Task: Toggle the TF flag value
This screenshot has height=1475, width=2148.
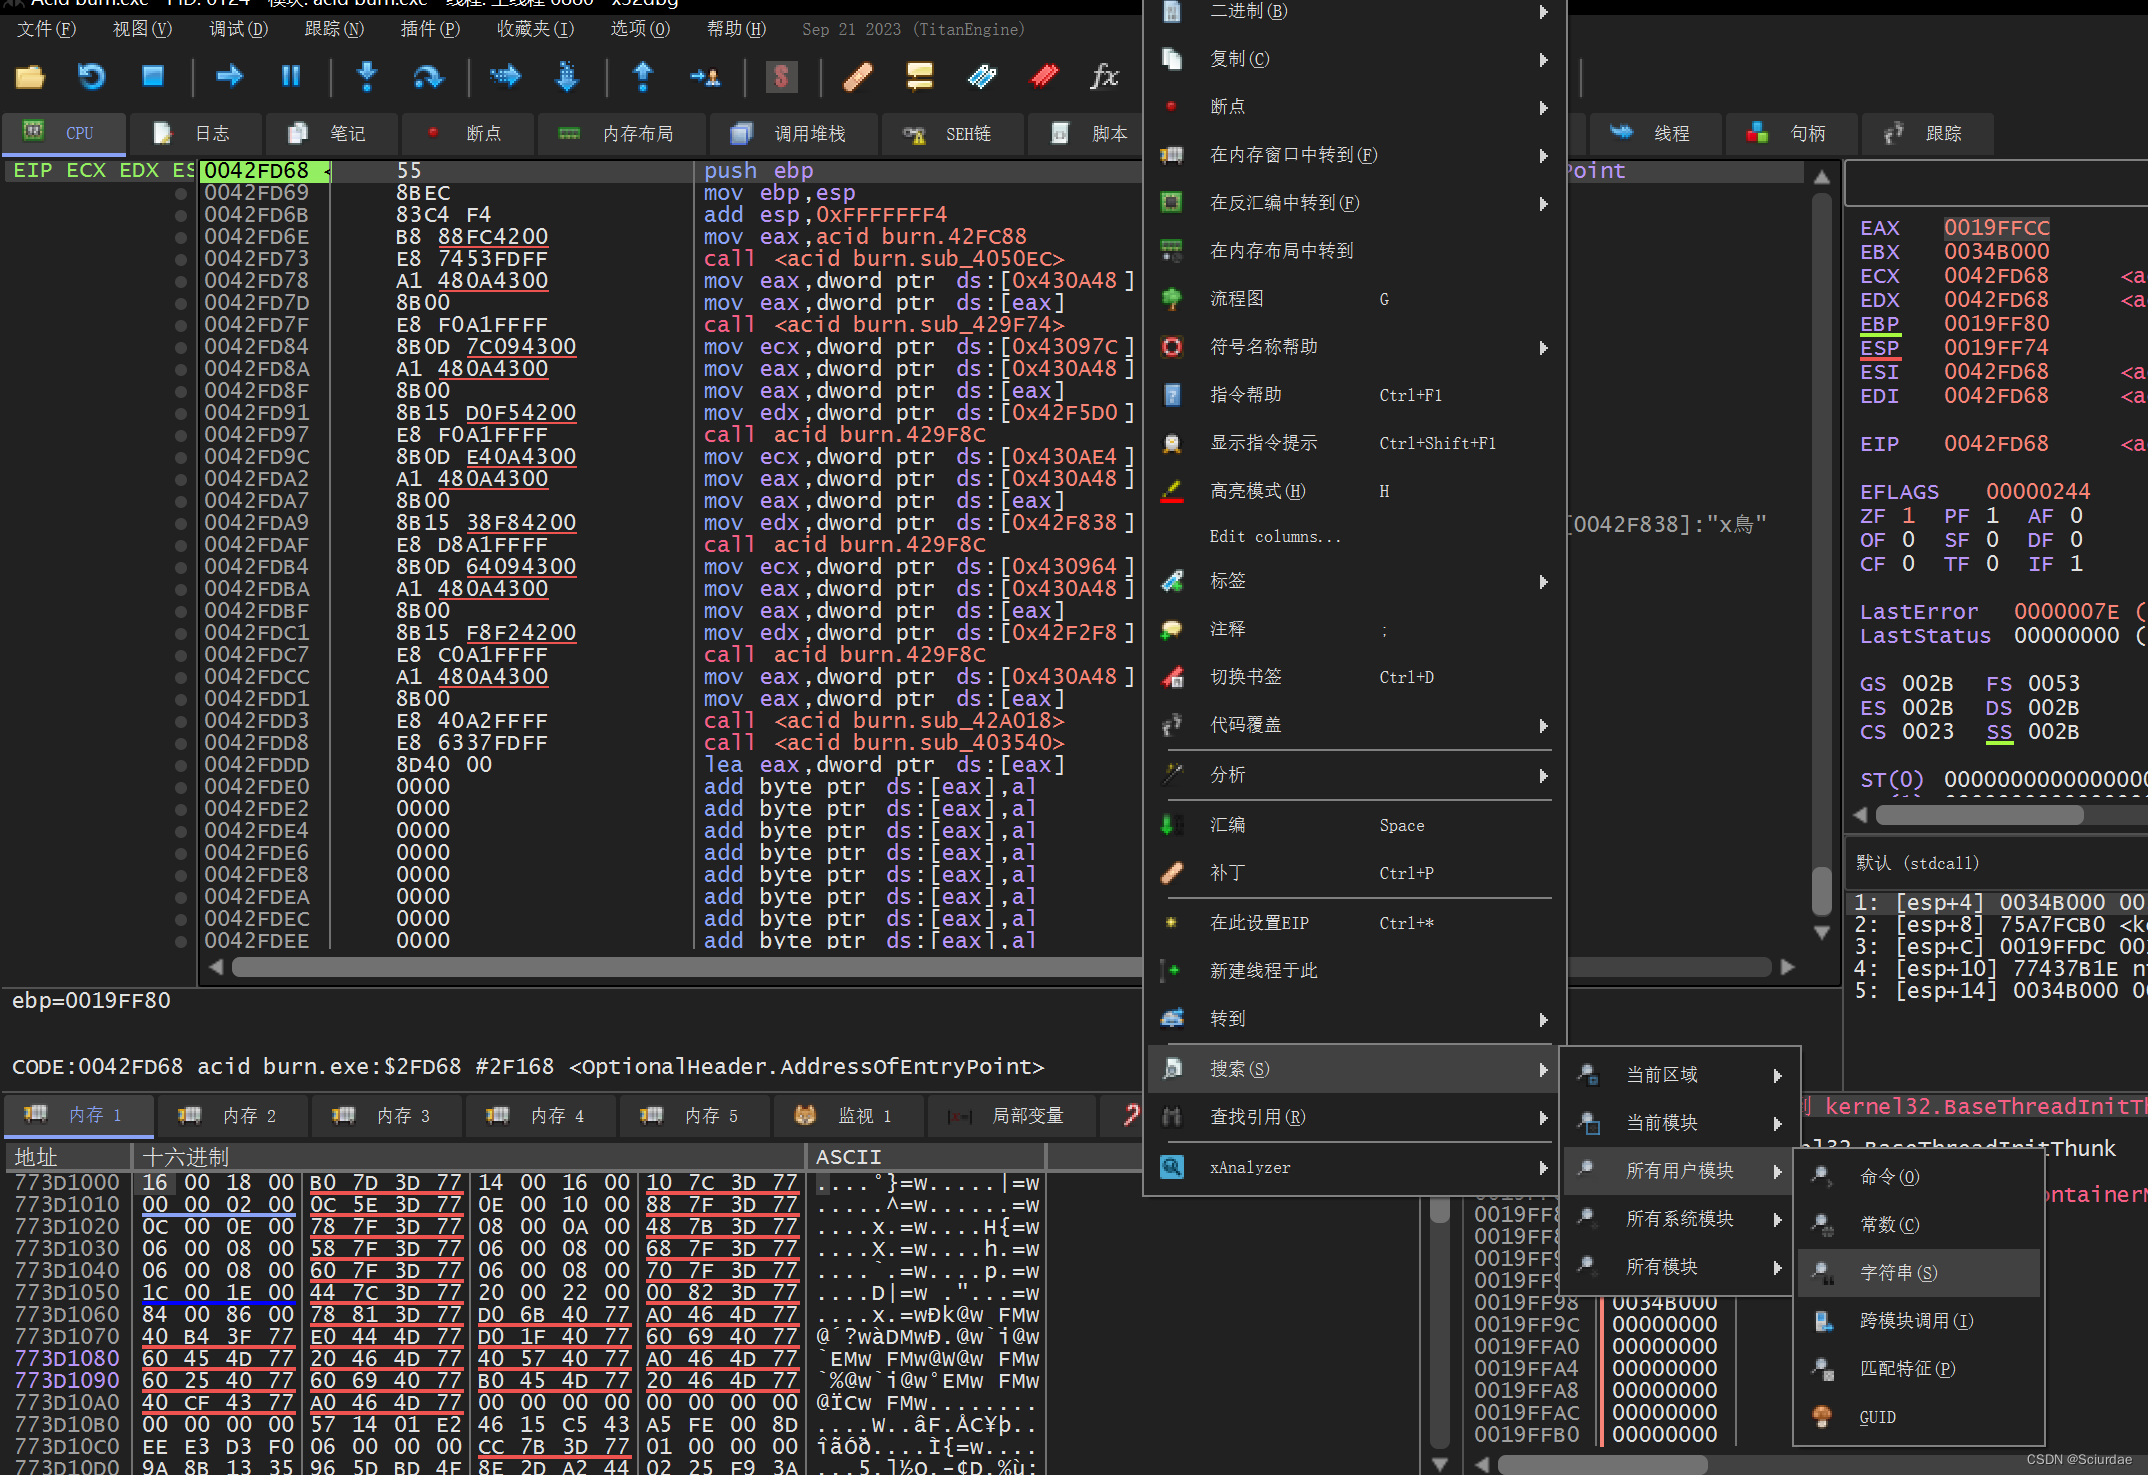Action: click(1992, 564)
